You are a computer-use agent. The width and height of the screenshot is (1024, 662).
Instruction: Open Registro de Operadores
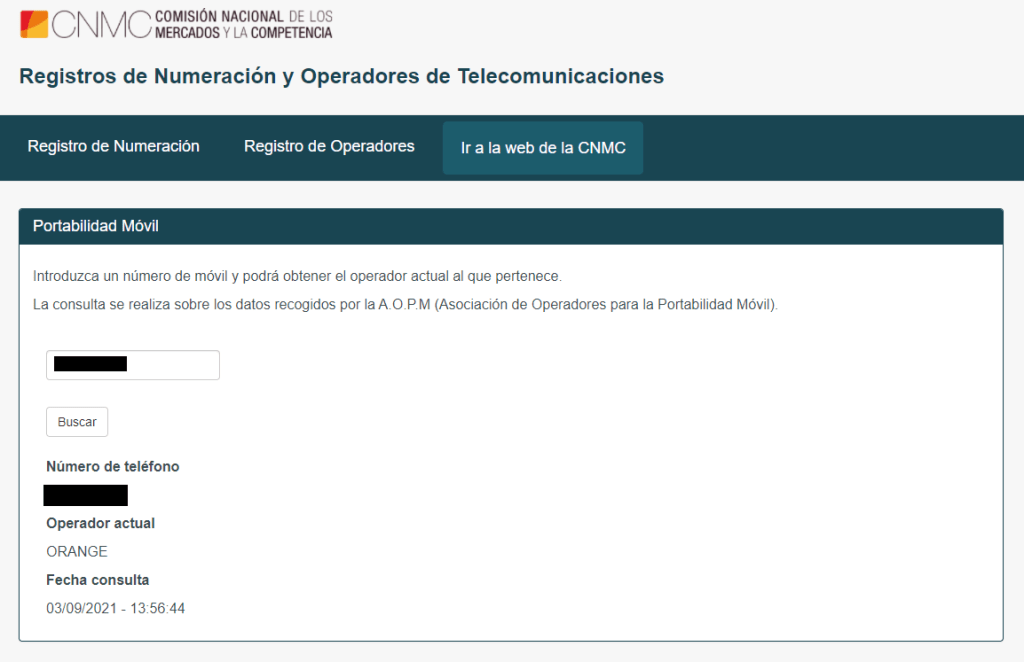click(329, 146)
